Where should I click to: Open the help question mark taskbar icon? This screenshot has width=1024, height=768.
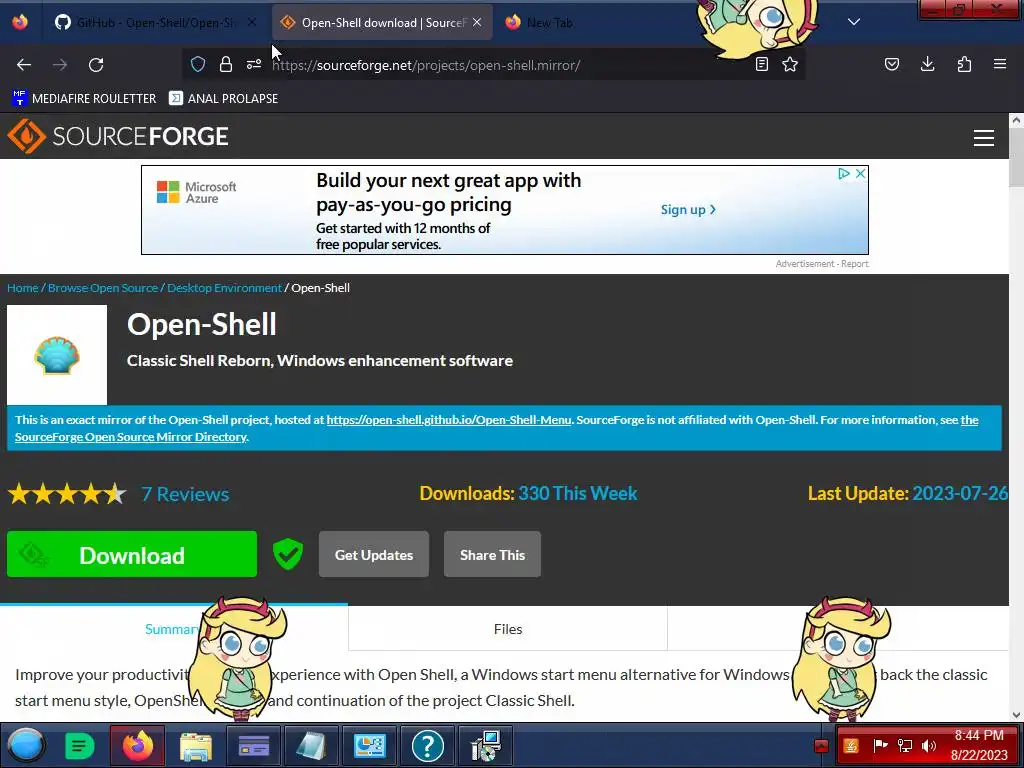pos(428,746)
